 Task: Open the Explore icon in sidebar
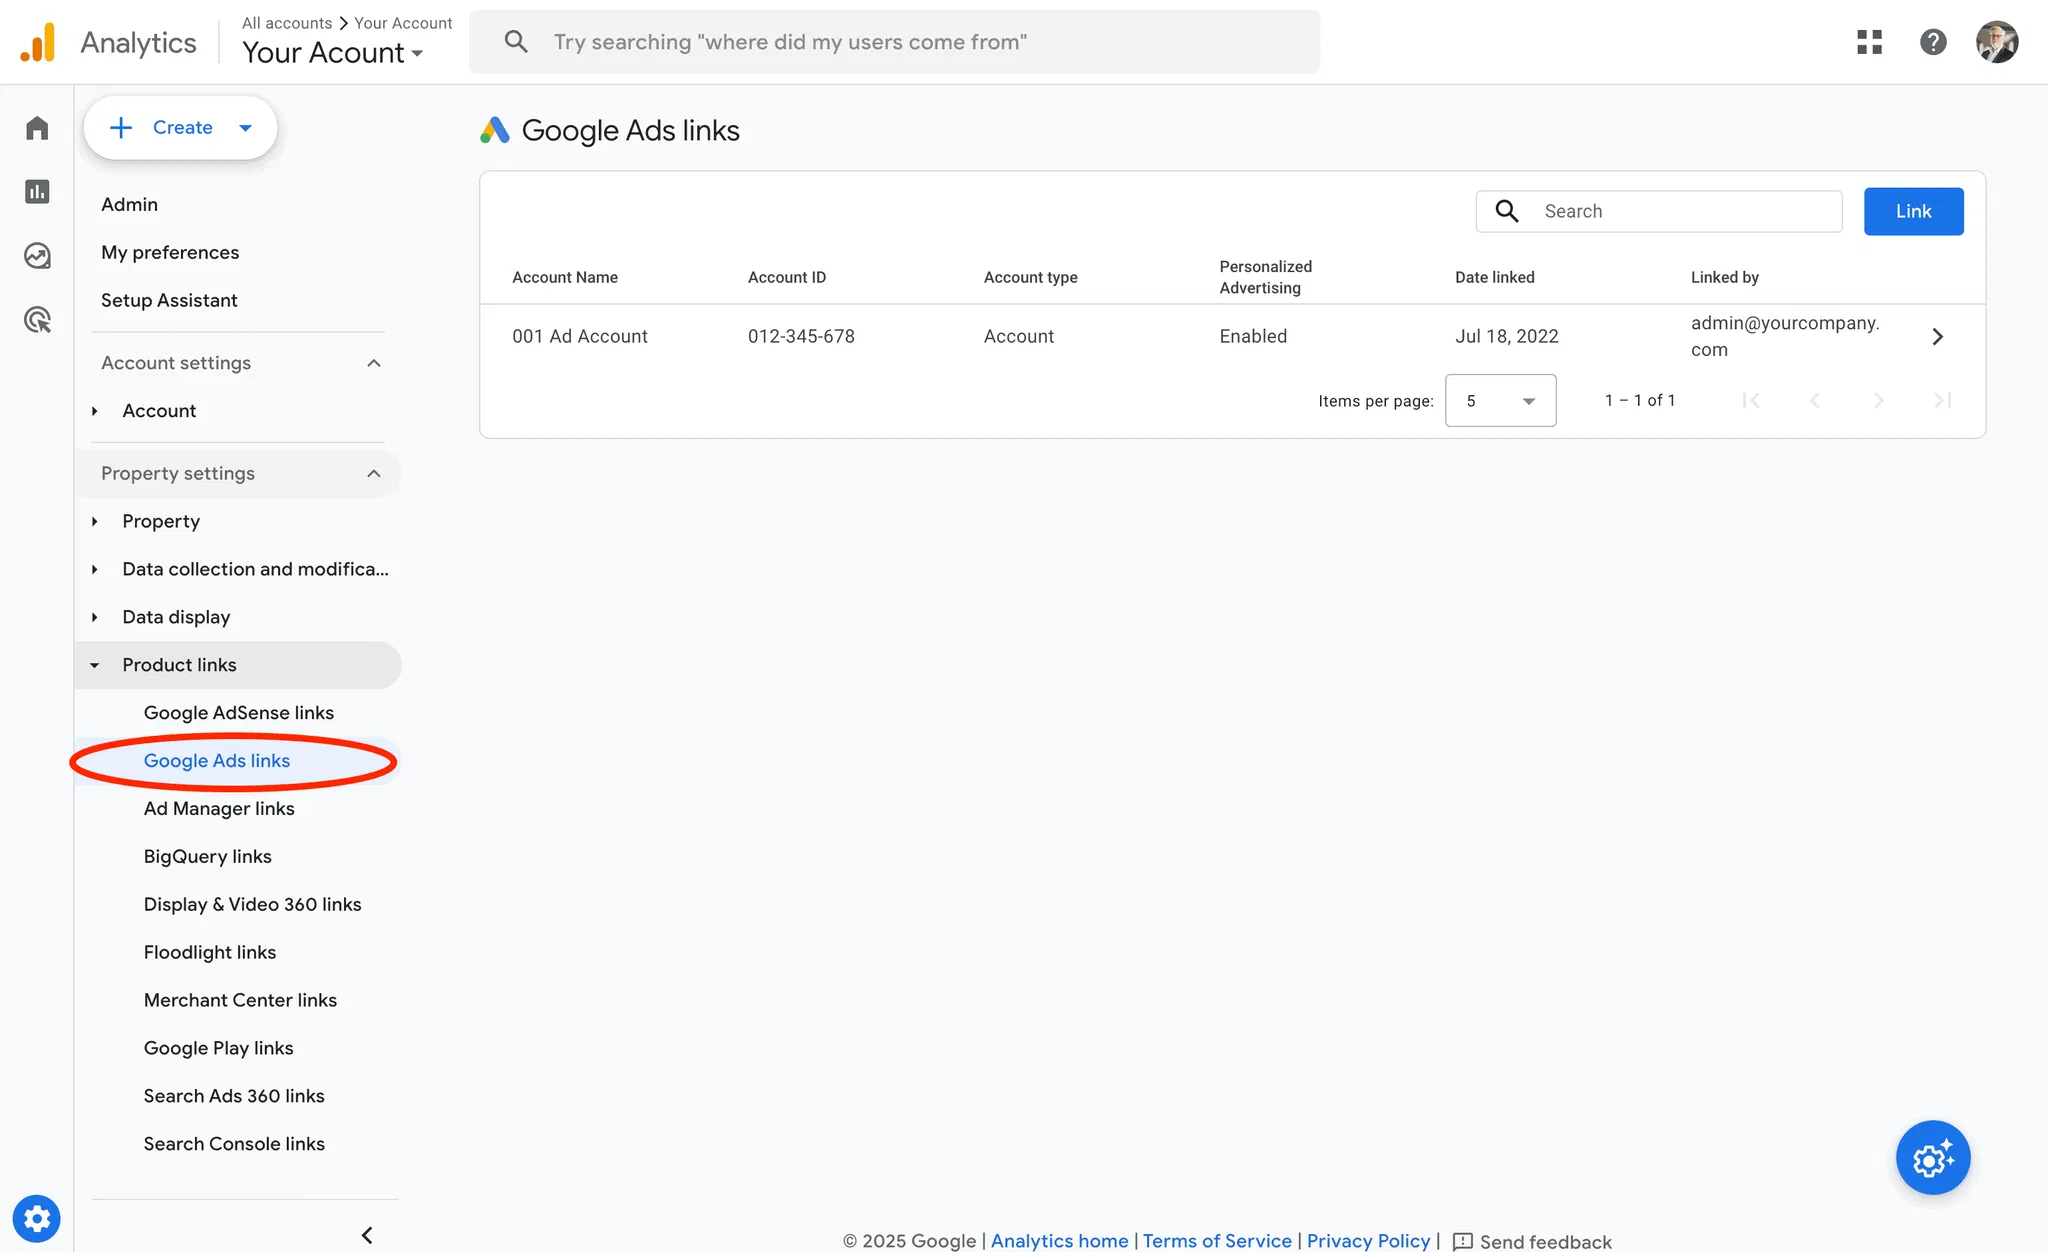[x=37, y=256]
